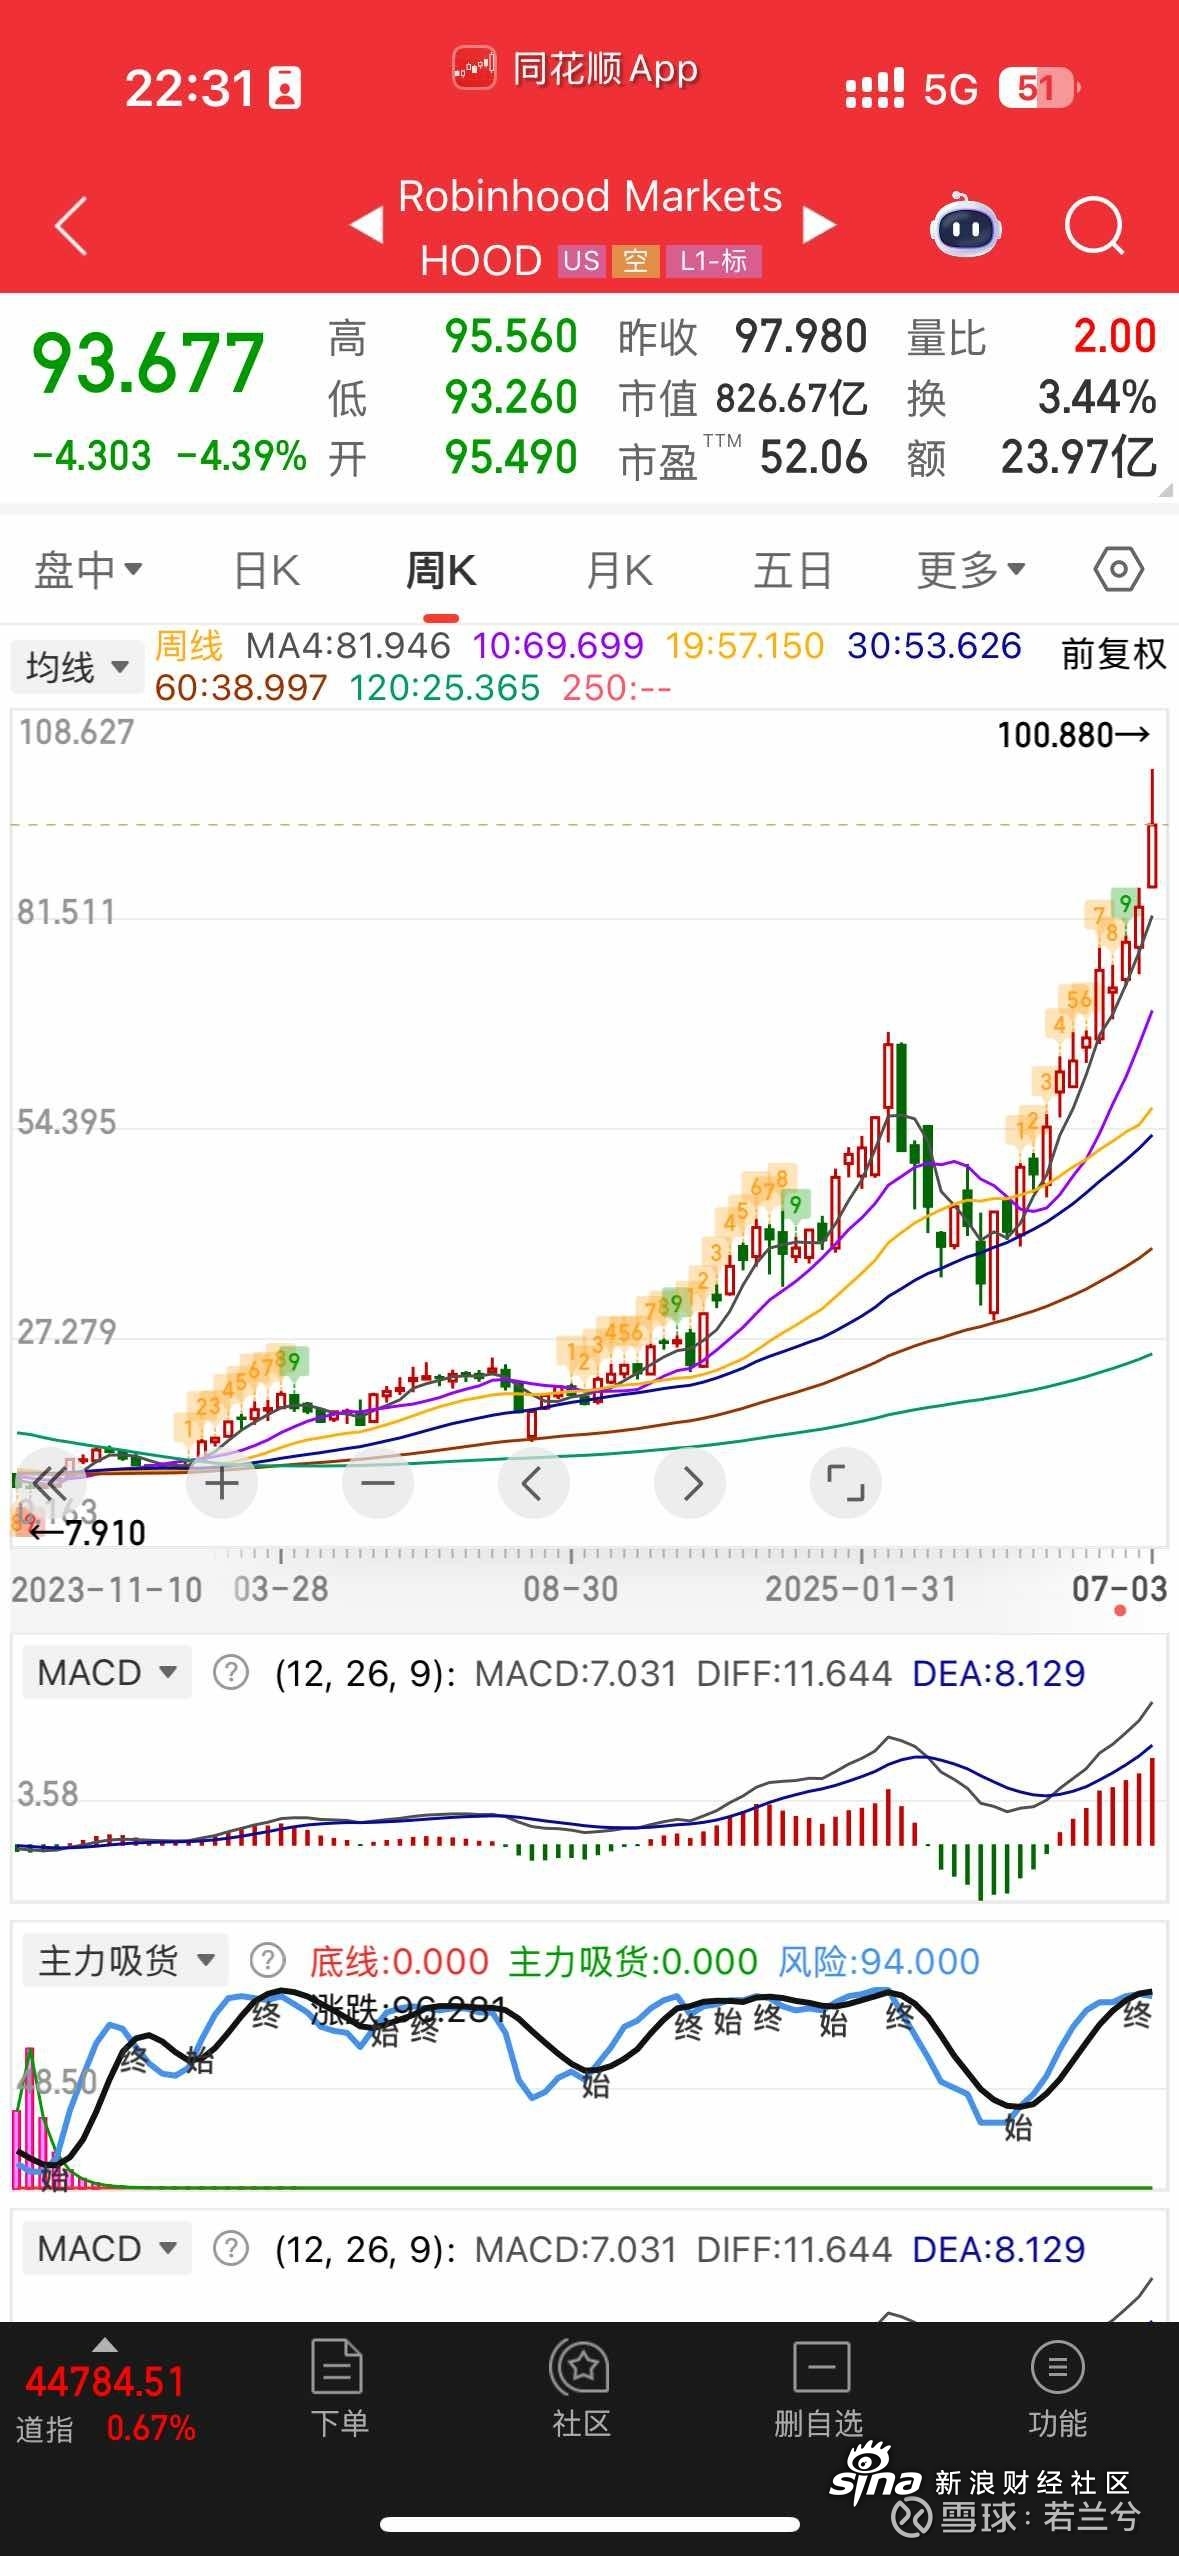Change first MACD indicator dropdown

[x=107, y=1672]
